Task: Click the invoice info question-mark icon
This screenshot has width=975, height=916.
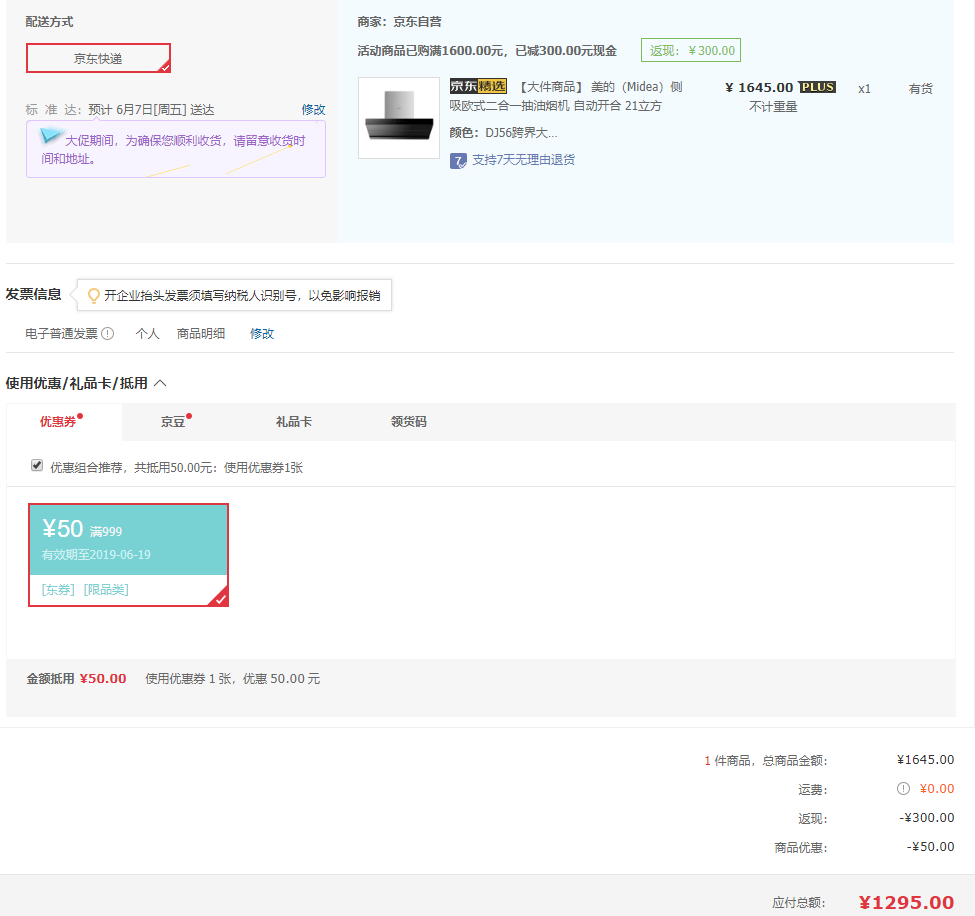Action: click(108, 334)
